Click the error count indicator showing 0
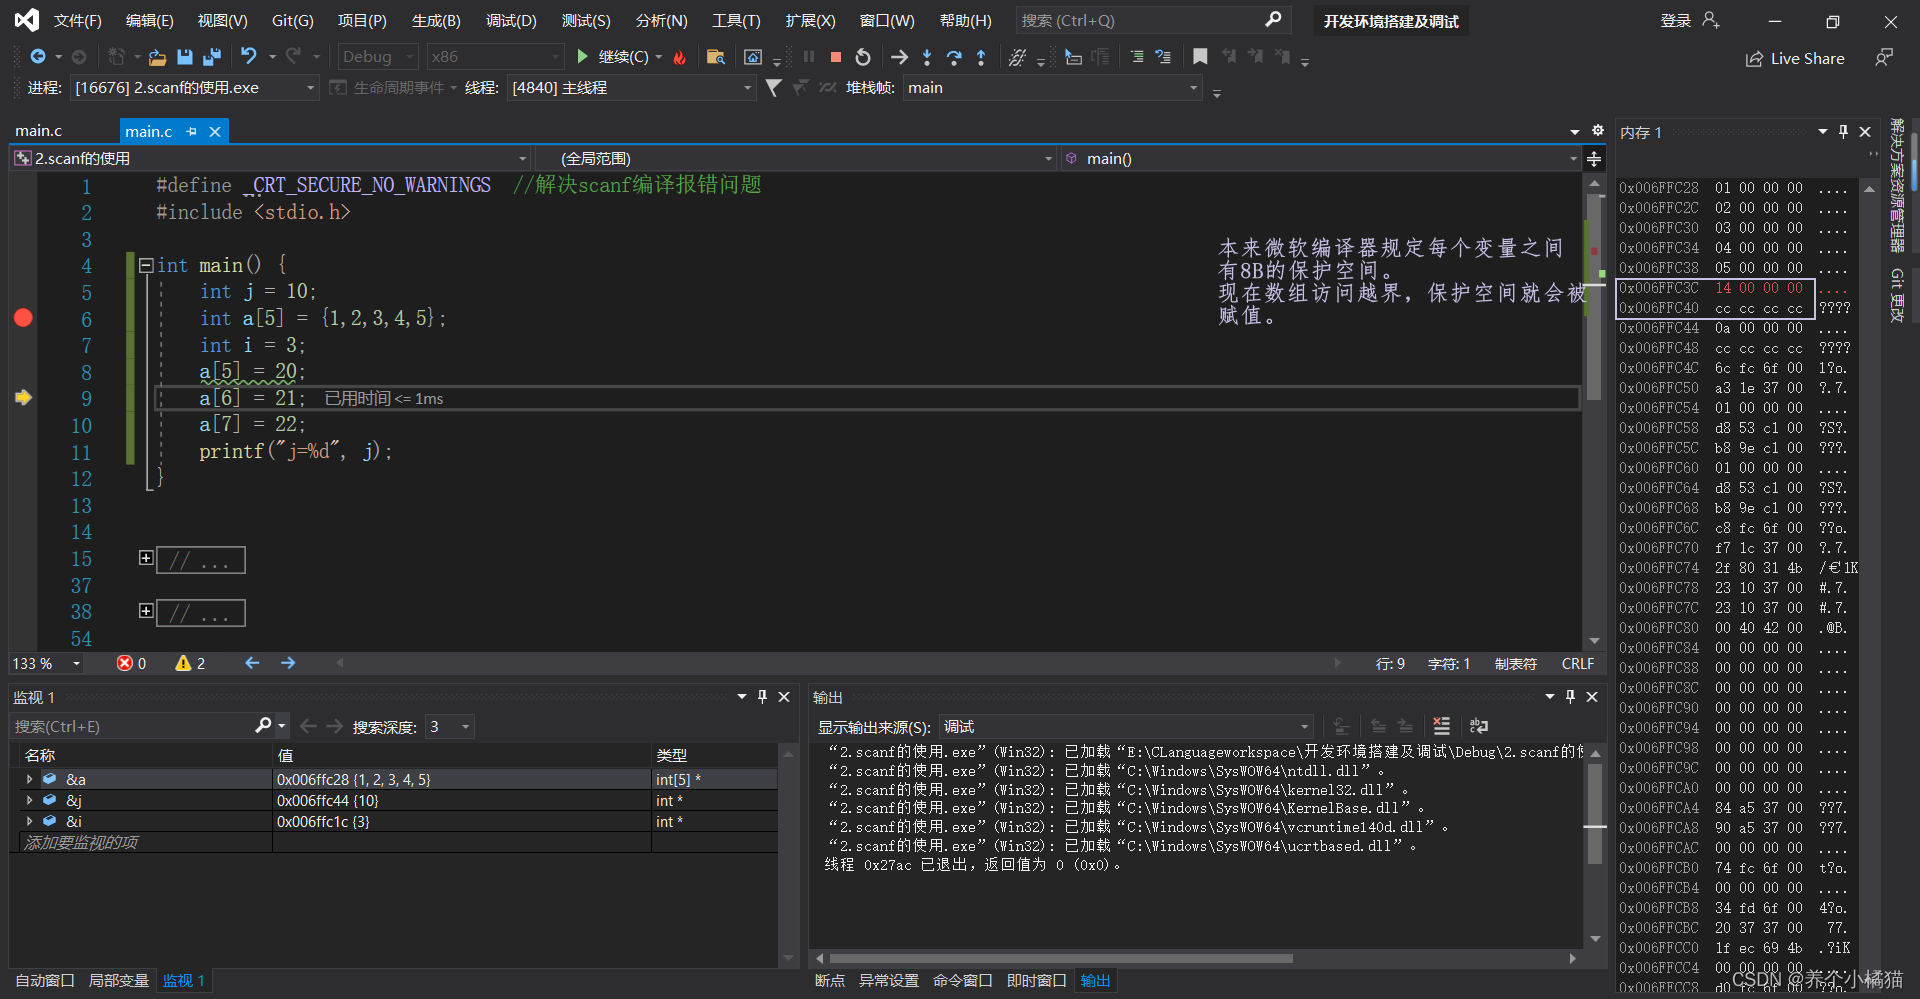Viewport: 1920px width, 999px height. (x=132, y=663)
